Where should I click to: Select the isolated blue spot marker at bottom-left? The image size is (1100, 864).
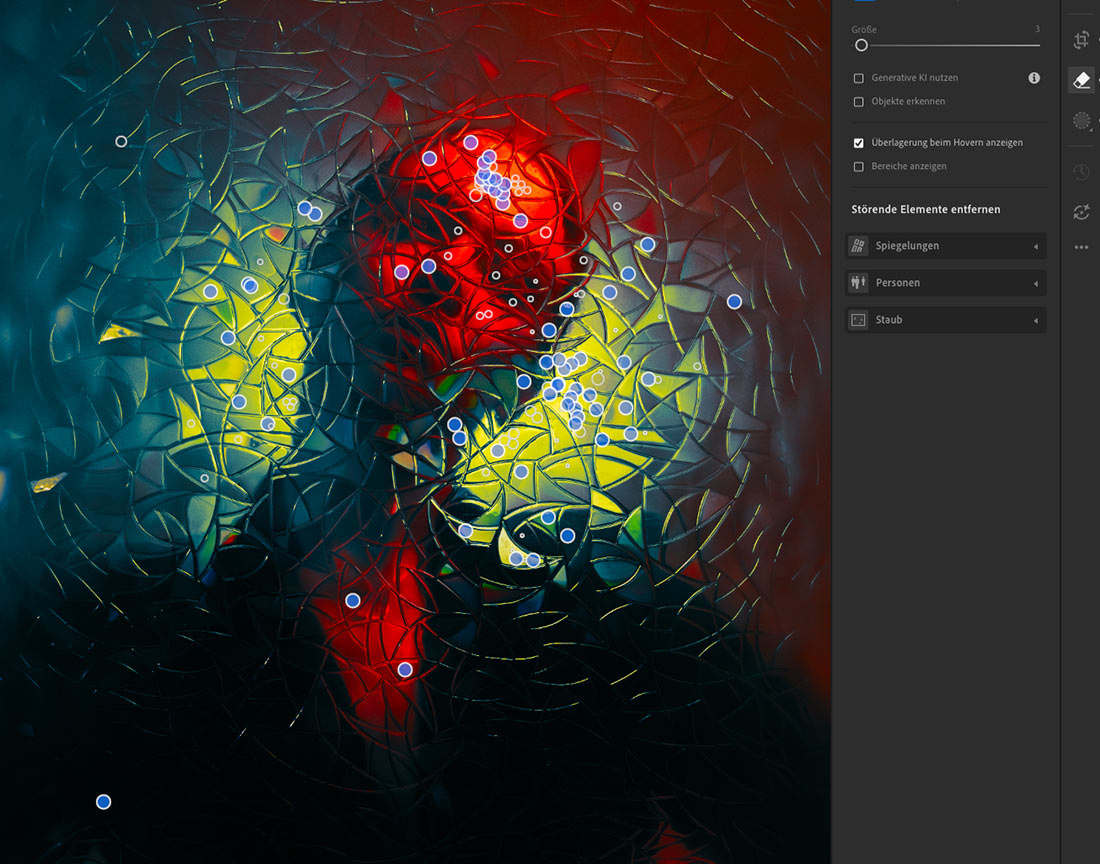click(103, 802)
